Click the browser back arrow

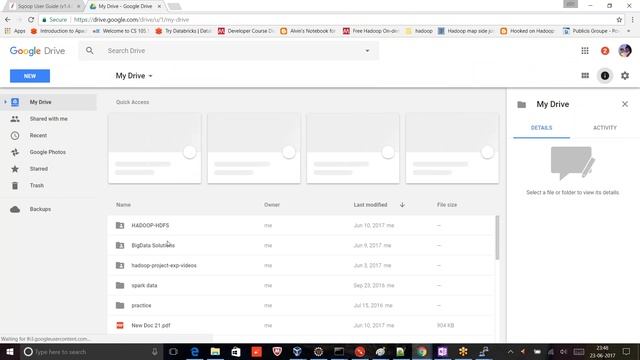(8, 20)
